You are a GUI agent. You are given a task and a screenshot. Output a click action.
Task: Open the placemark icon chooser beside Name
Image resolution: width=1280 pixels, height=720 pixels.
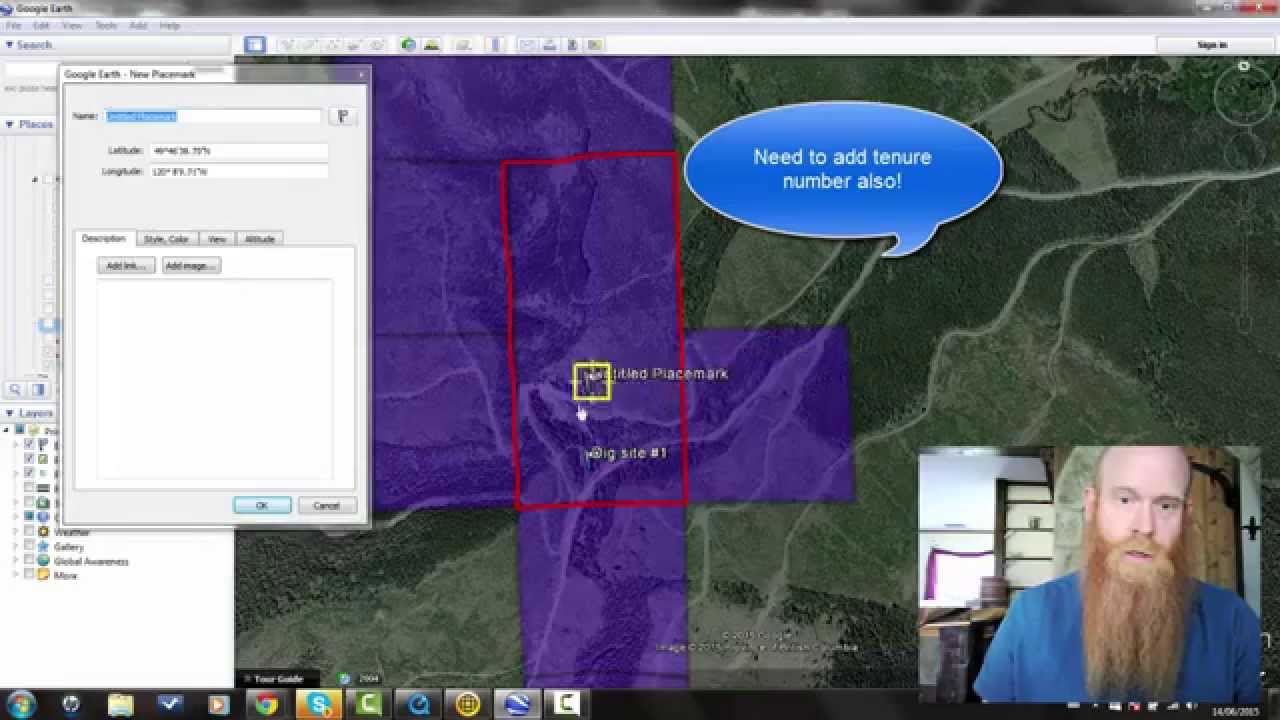(x=343, y=116)
